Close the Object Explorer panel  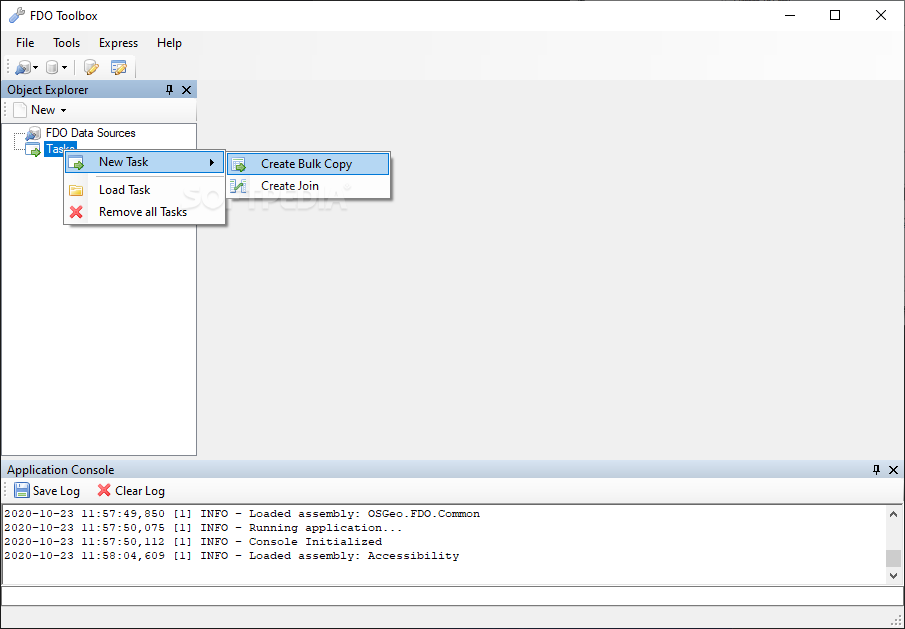(x=186, y=90)
